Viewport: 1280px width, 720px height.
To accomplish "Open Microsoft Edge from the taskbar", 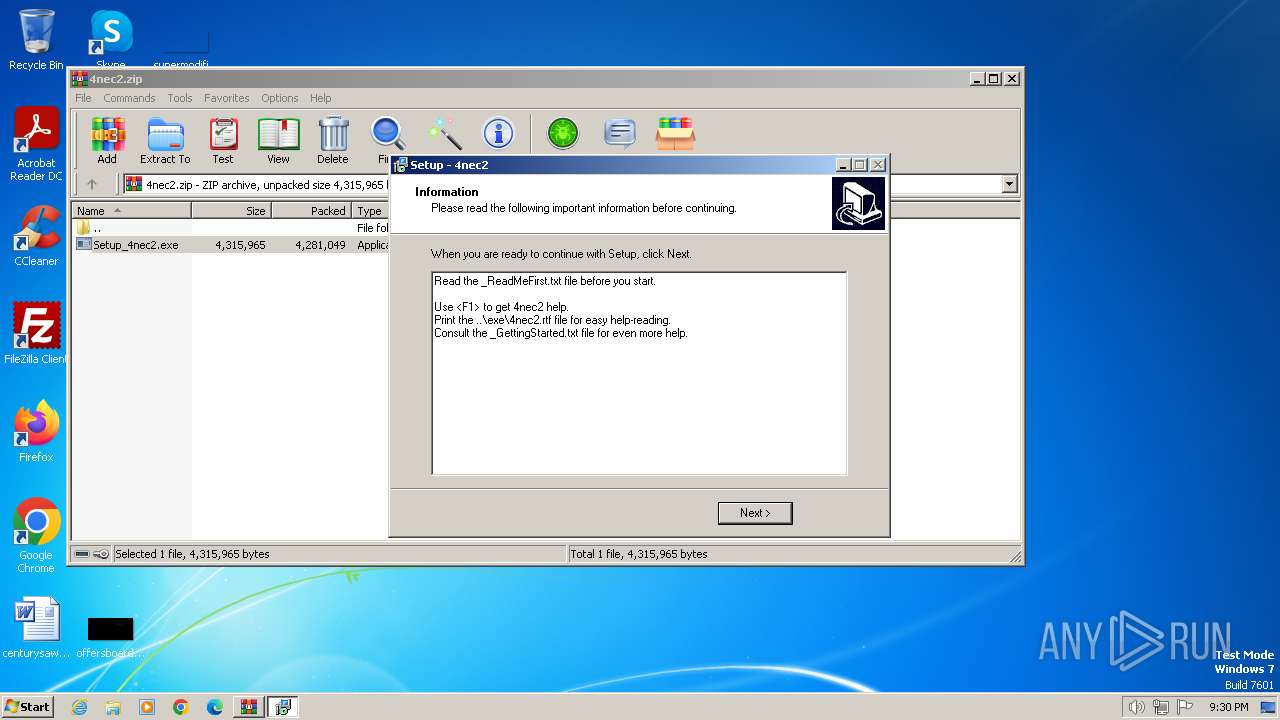I will coord(215,707).
